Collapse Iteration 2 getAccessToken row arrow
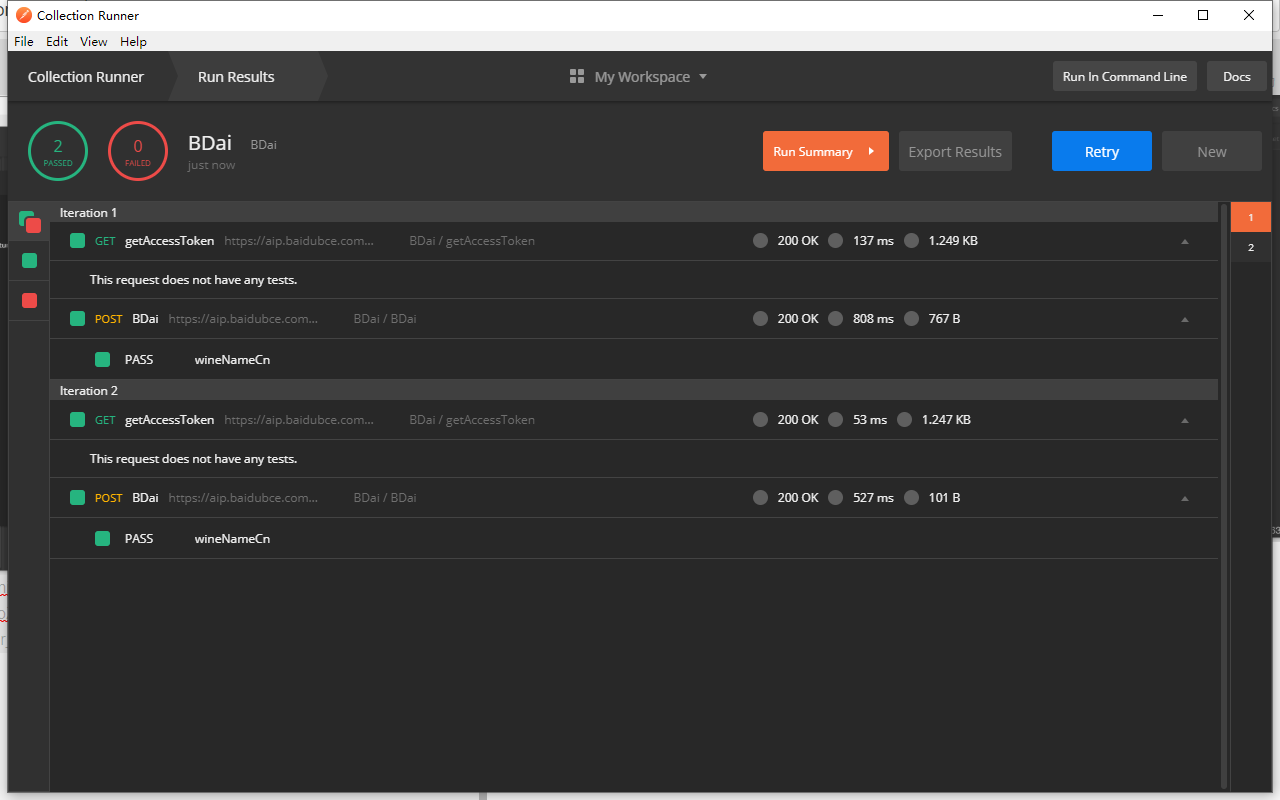The width and height of the screenshot is (1280, 800). point(1185,420)
